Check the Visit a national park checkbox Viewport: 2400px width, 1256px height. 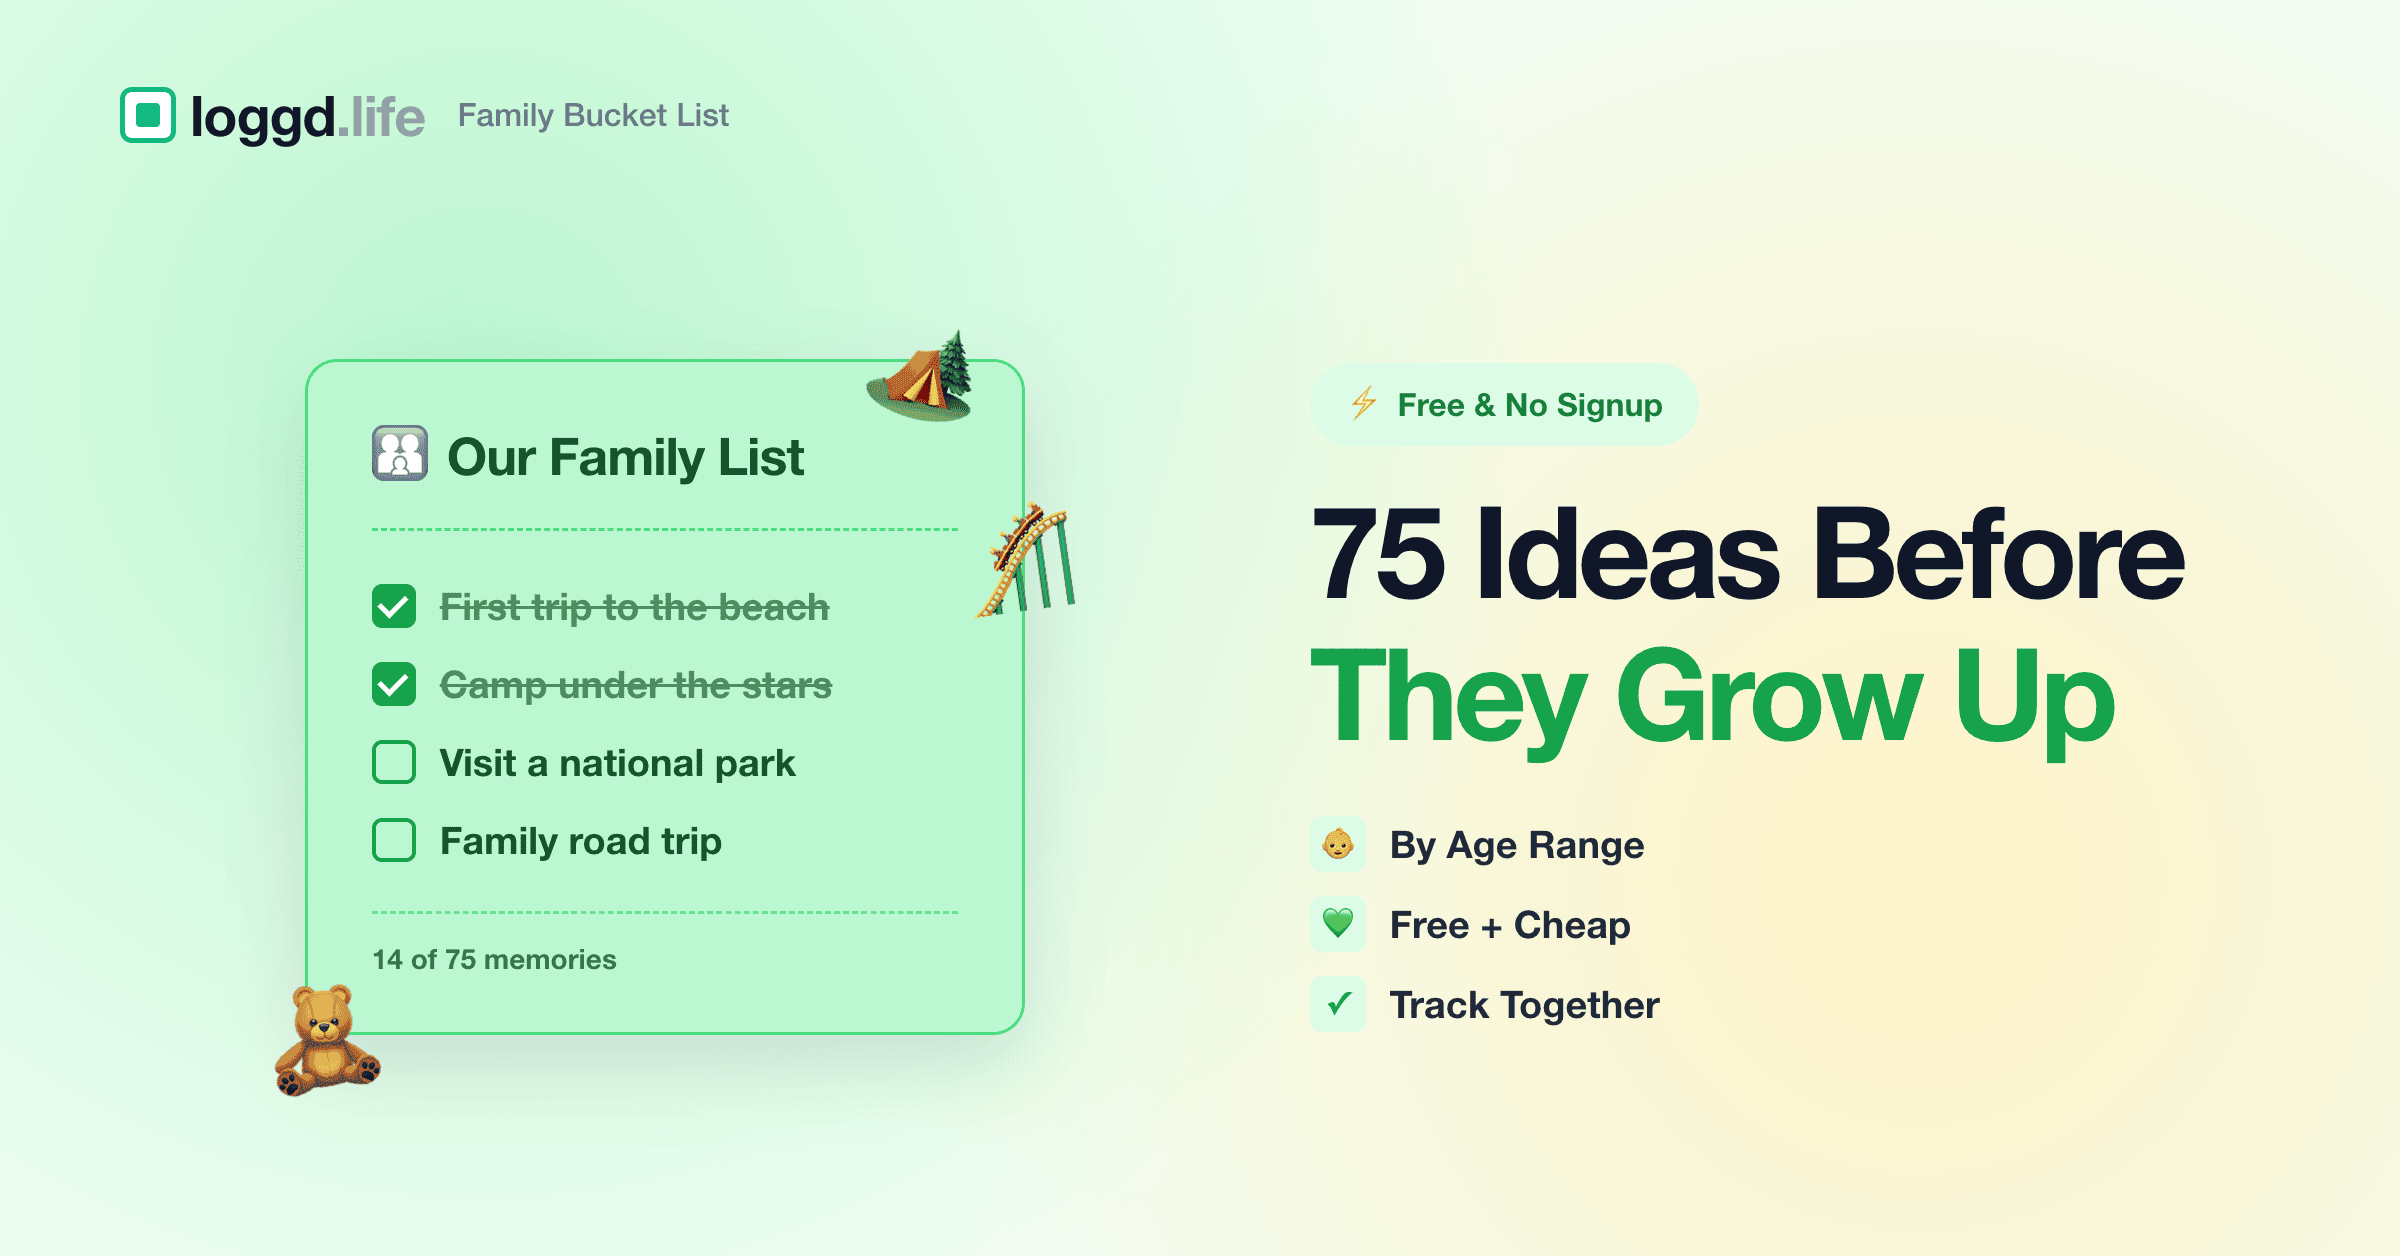point(394,762)
